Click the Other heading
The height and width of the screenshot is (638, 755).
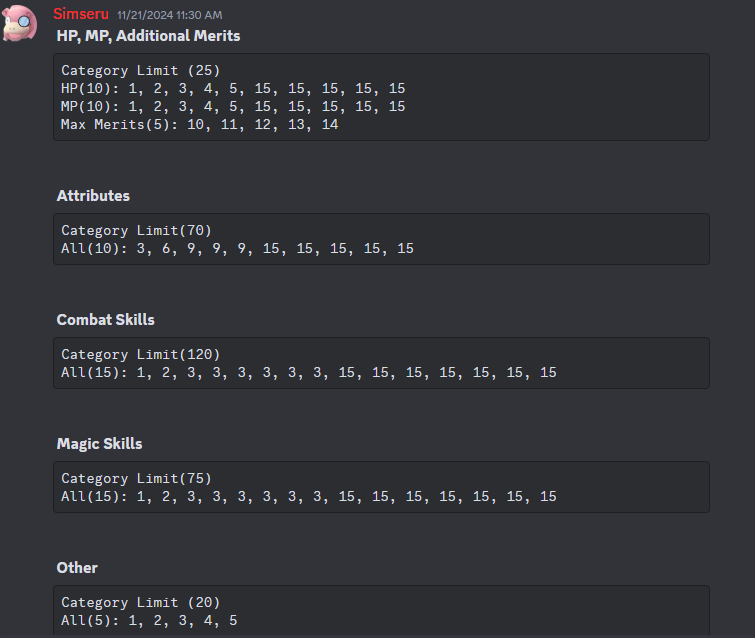tap(77, 568)
